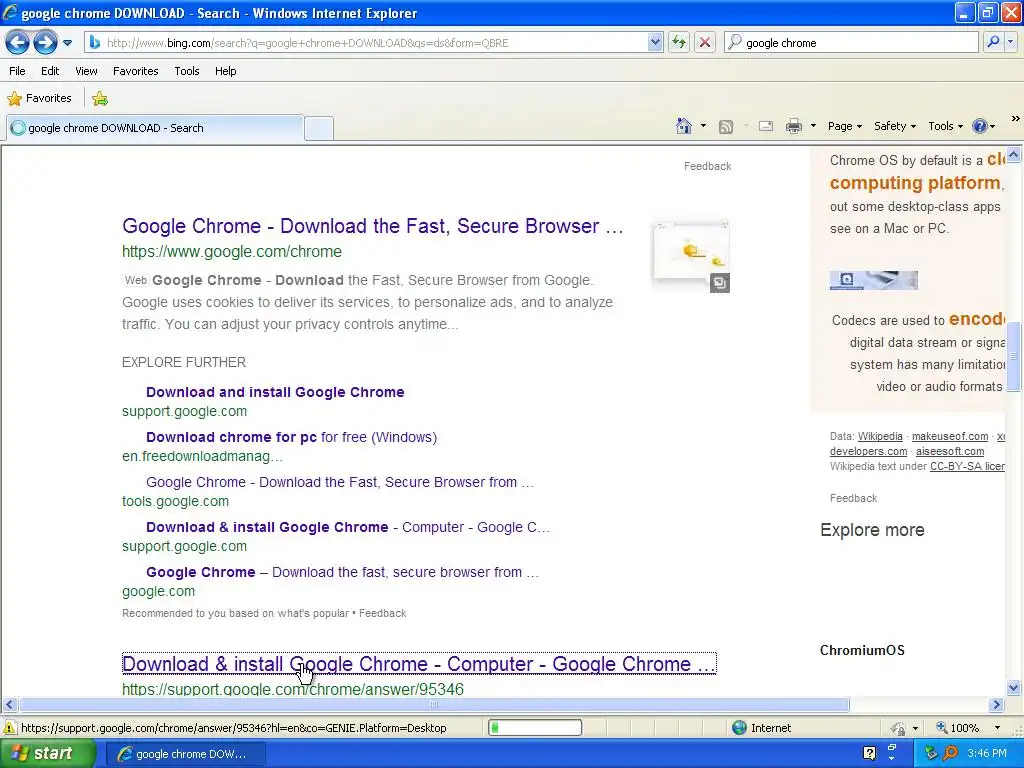Screen dimensions: 1024x768
Task: Open the Favorites star button
Action: 39,99
